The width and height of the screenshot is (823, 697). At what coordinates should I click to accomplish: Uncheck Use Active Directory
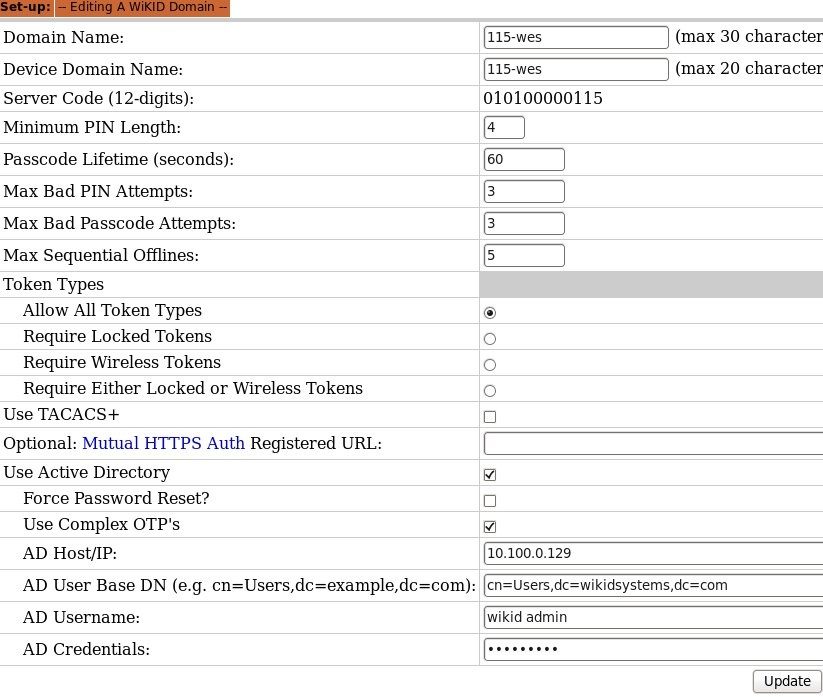coord(489,473)
